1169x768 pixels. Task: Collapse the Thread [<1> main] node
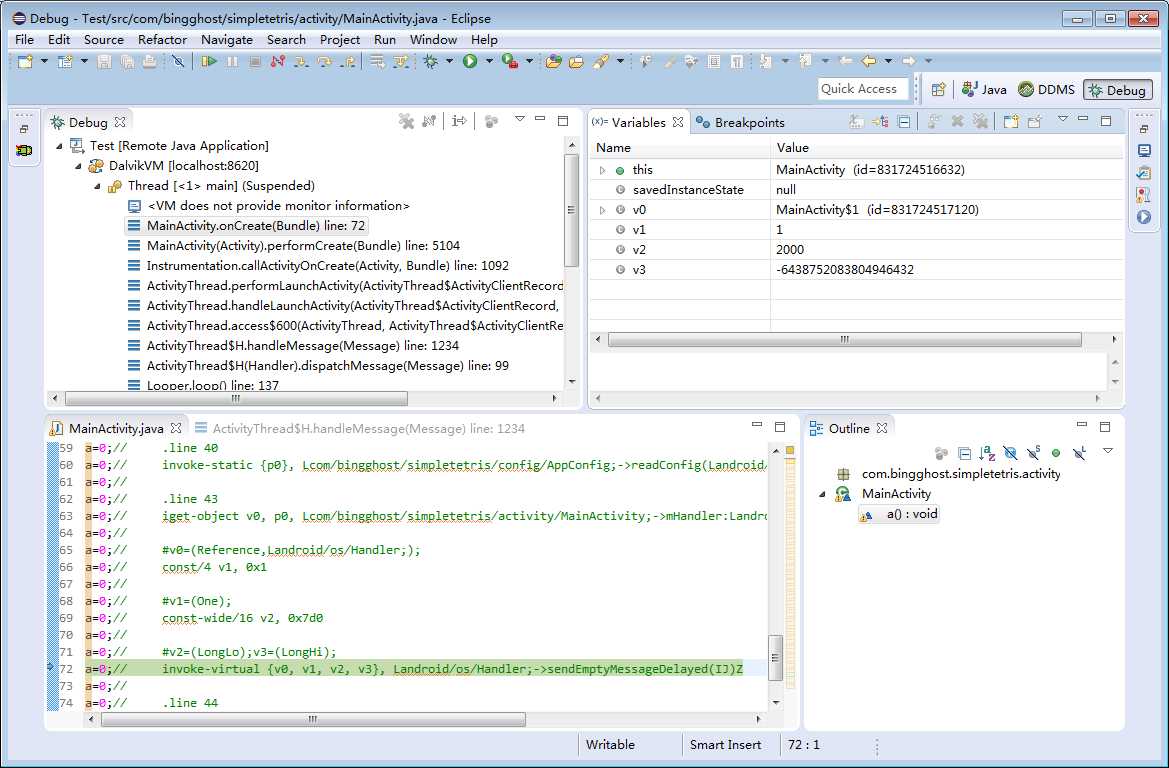click(98, 186)
